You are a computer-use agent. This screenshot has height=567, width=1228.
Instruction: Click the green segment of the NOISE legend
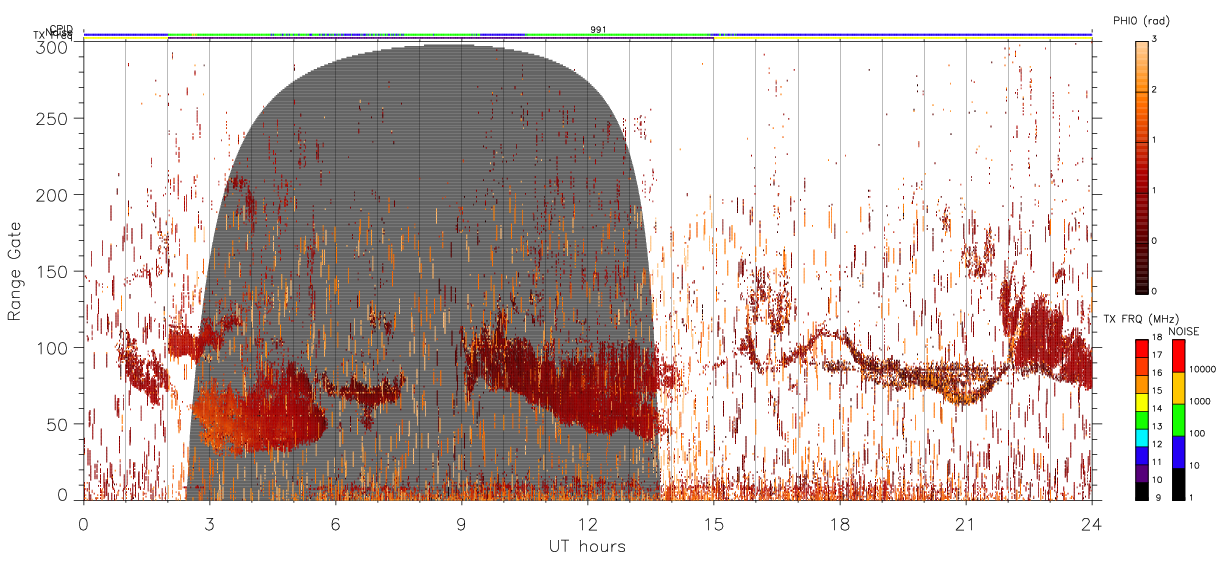(x=1178, y=420)
